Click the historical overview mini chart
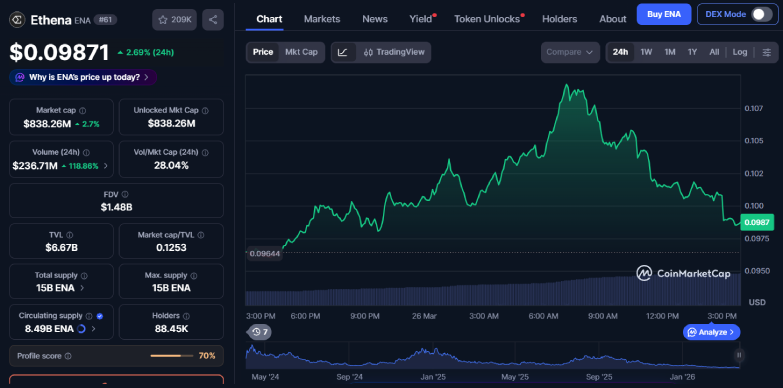The image size is (783, 388). [x=492, y=357]
